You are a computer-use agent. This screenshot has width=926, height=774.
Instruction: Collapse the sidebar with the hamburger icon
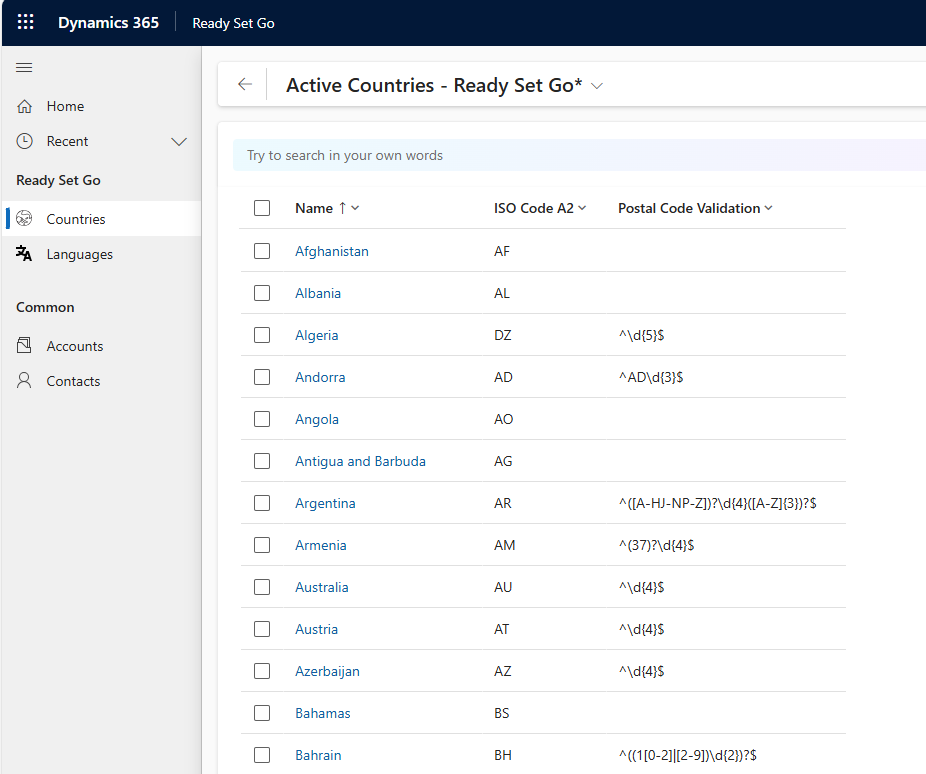tap(24, 67)
